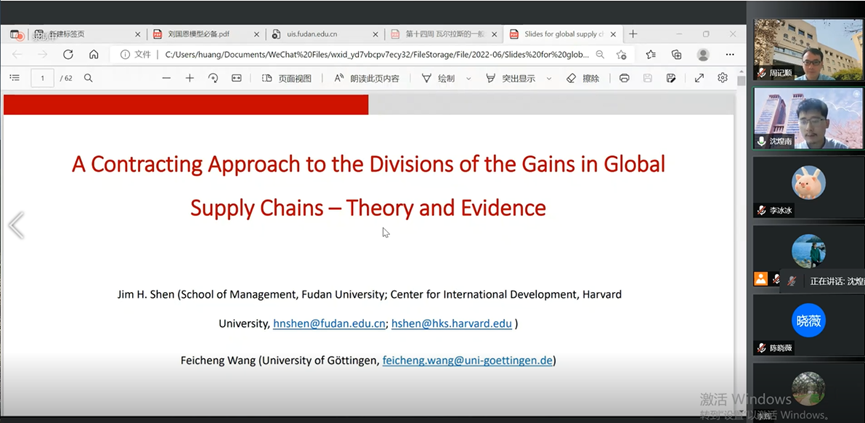Viewport: 865px width, 423px height.
Task: Print the PDF document
Action: (624, 77)
